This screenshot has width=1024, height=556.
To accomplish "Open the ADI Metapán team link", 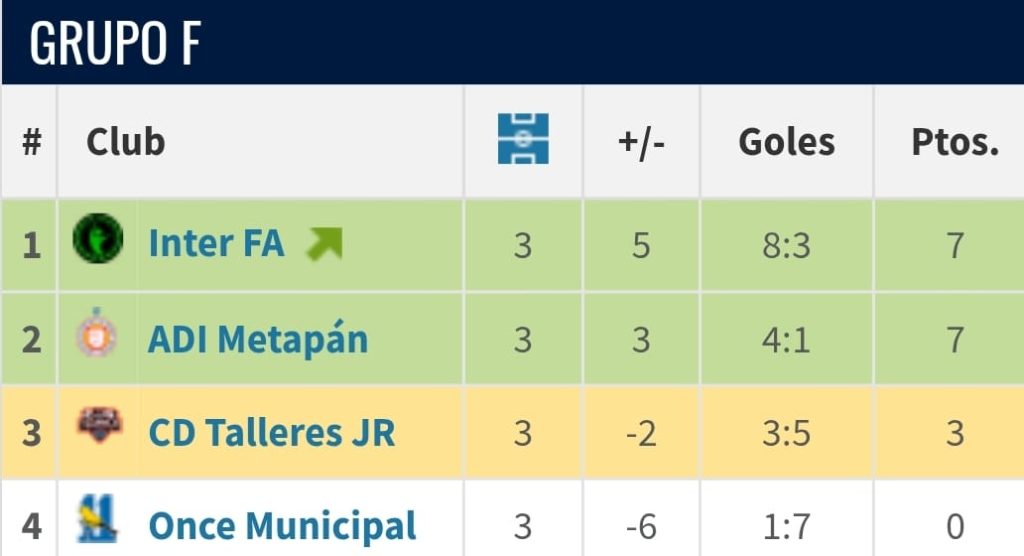I will click(x=258, y=339).
